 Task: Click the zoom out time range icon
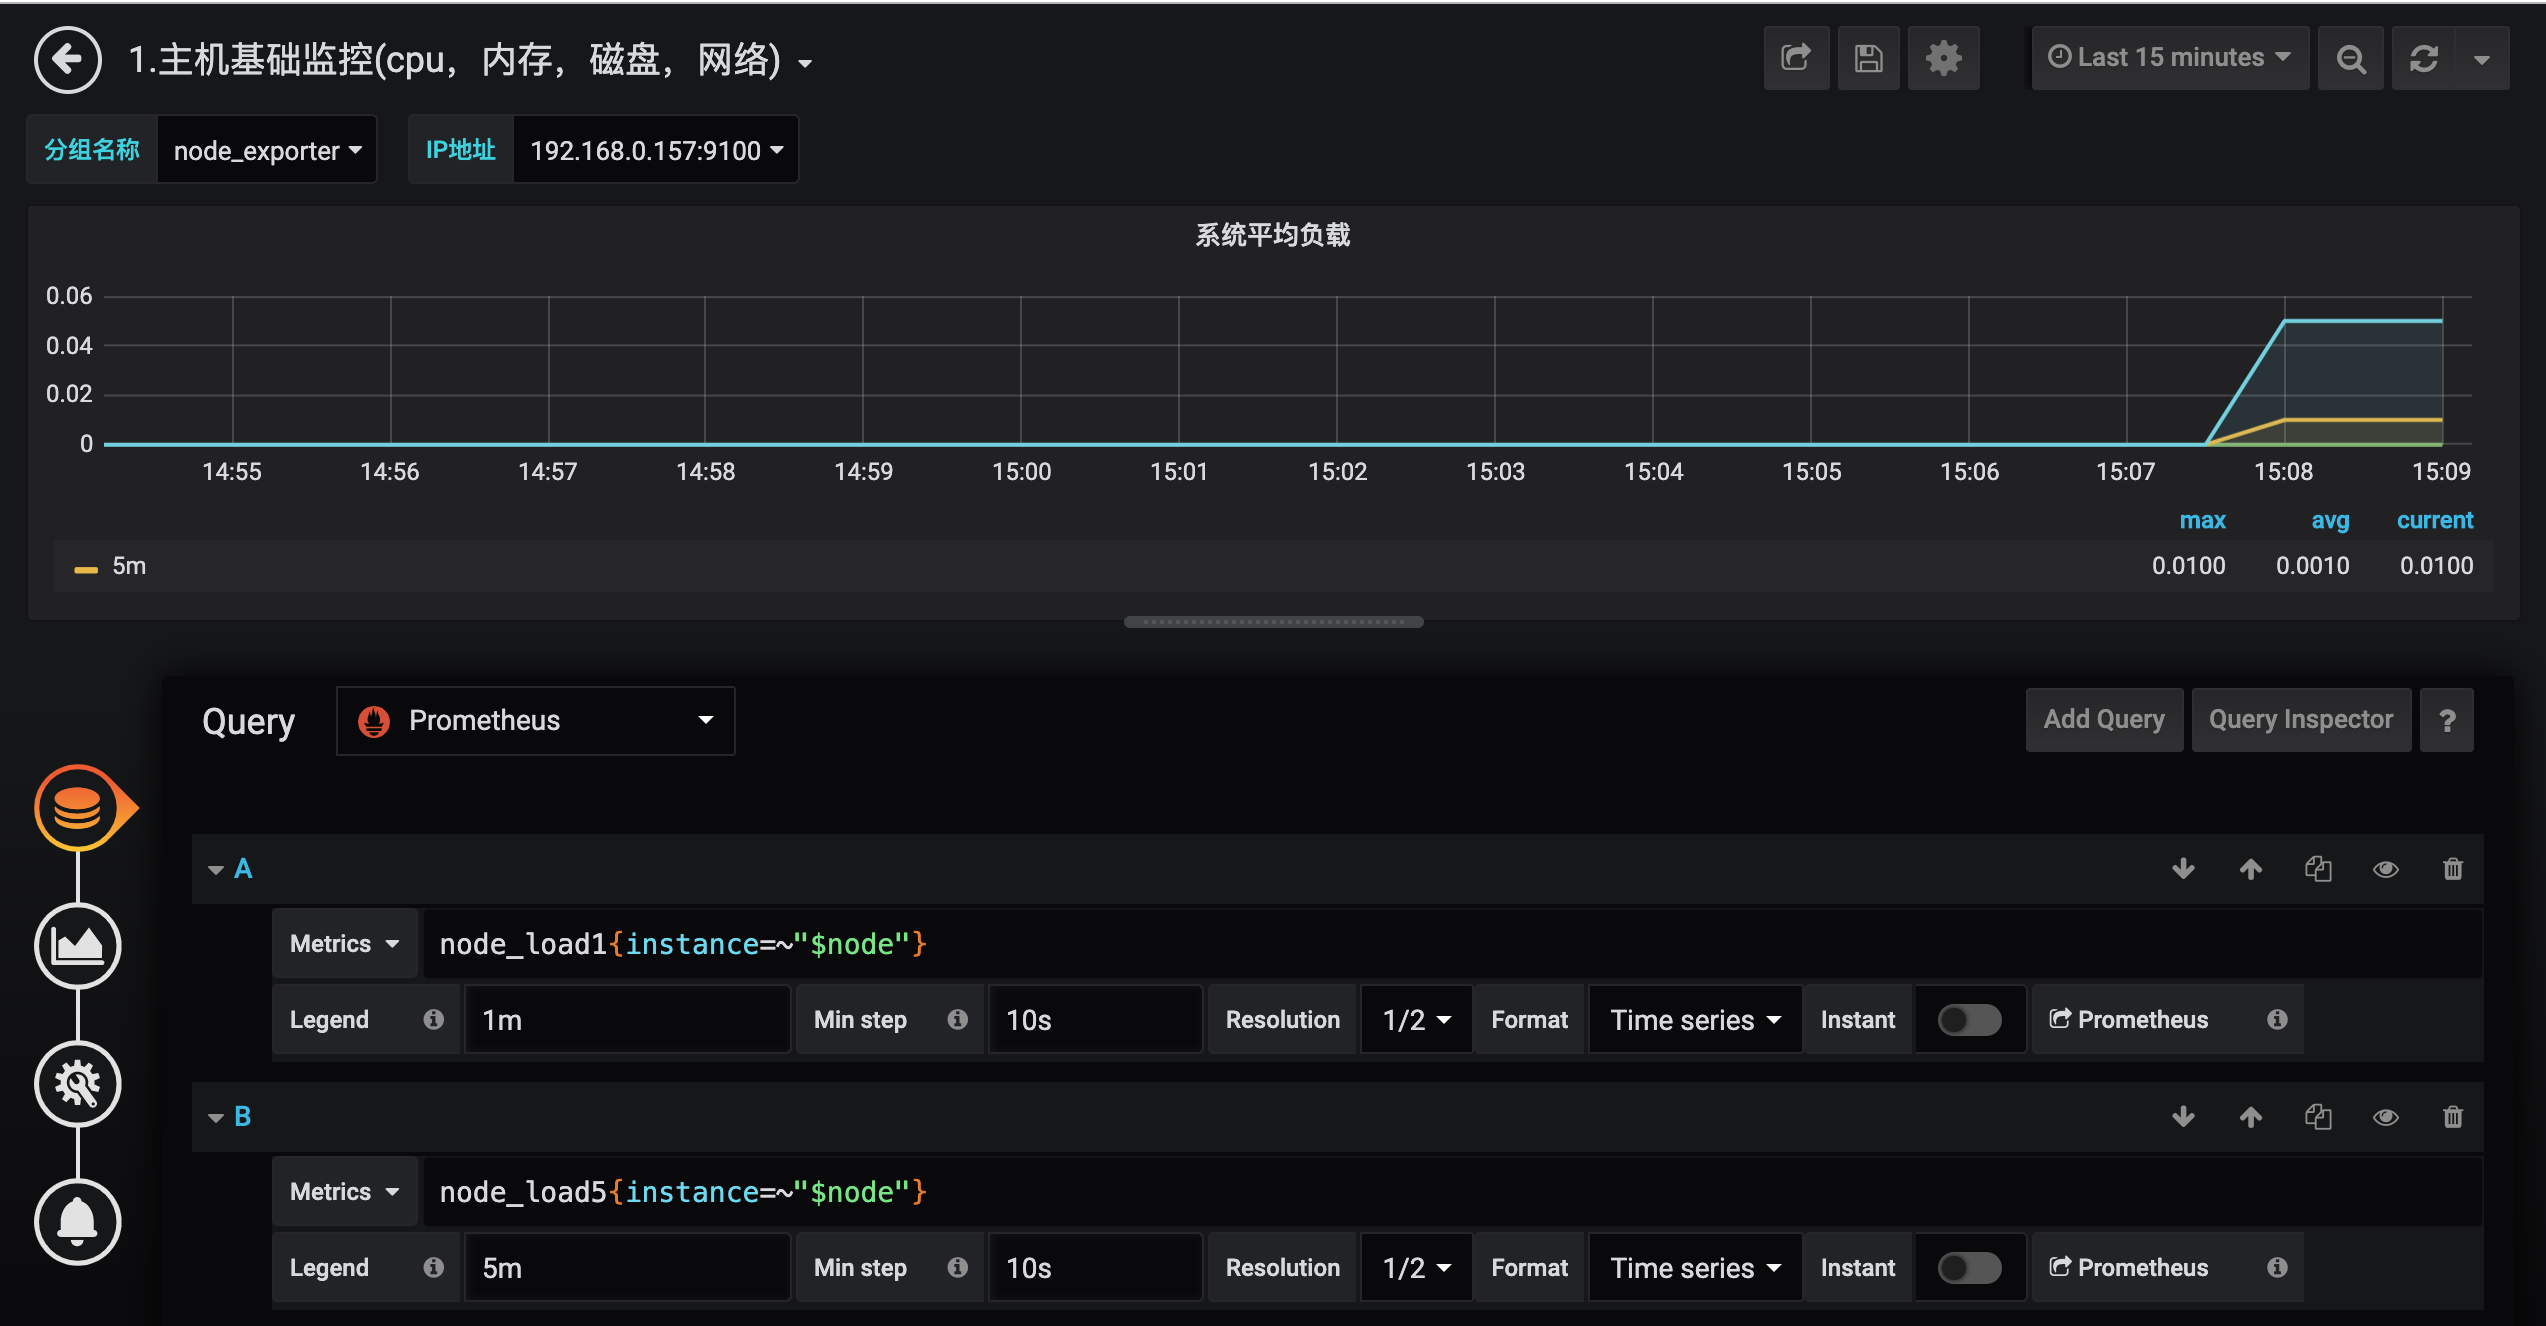point(2351,58)
